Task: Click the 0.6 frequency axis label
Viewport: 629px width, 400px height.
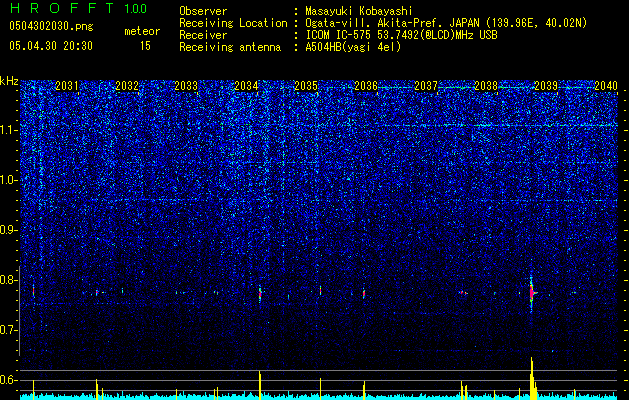Action: click(8, 380)
